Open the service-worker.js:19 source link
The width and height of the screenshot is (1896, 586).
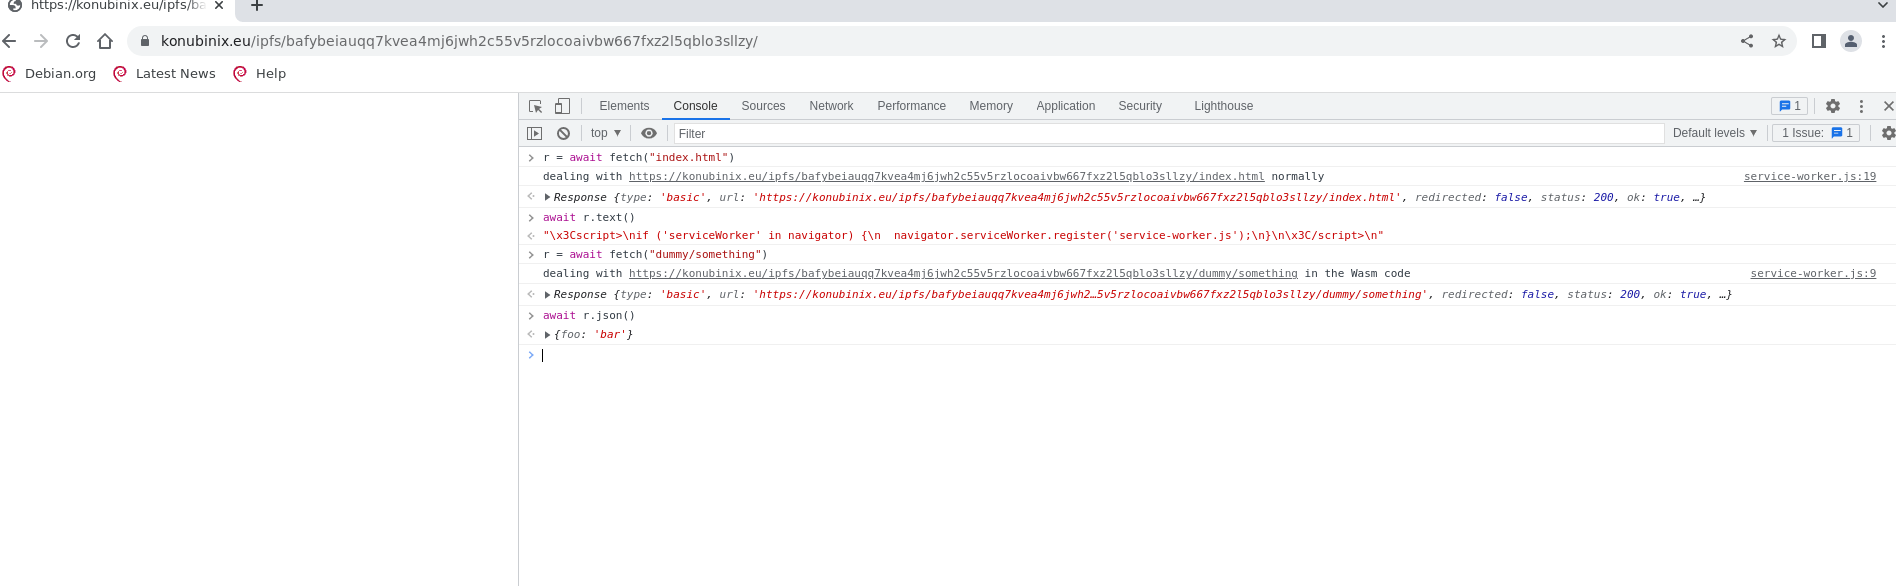[1809, 177]
